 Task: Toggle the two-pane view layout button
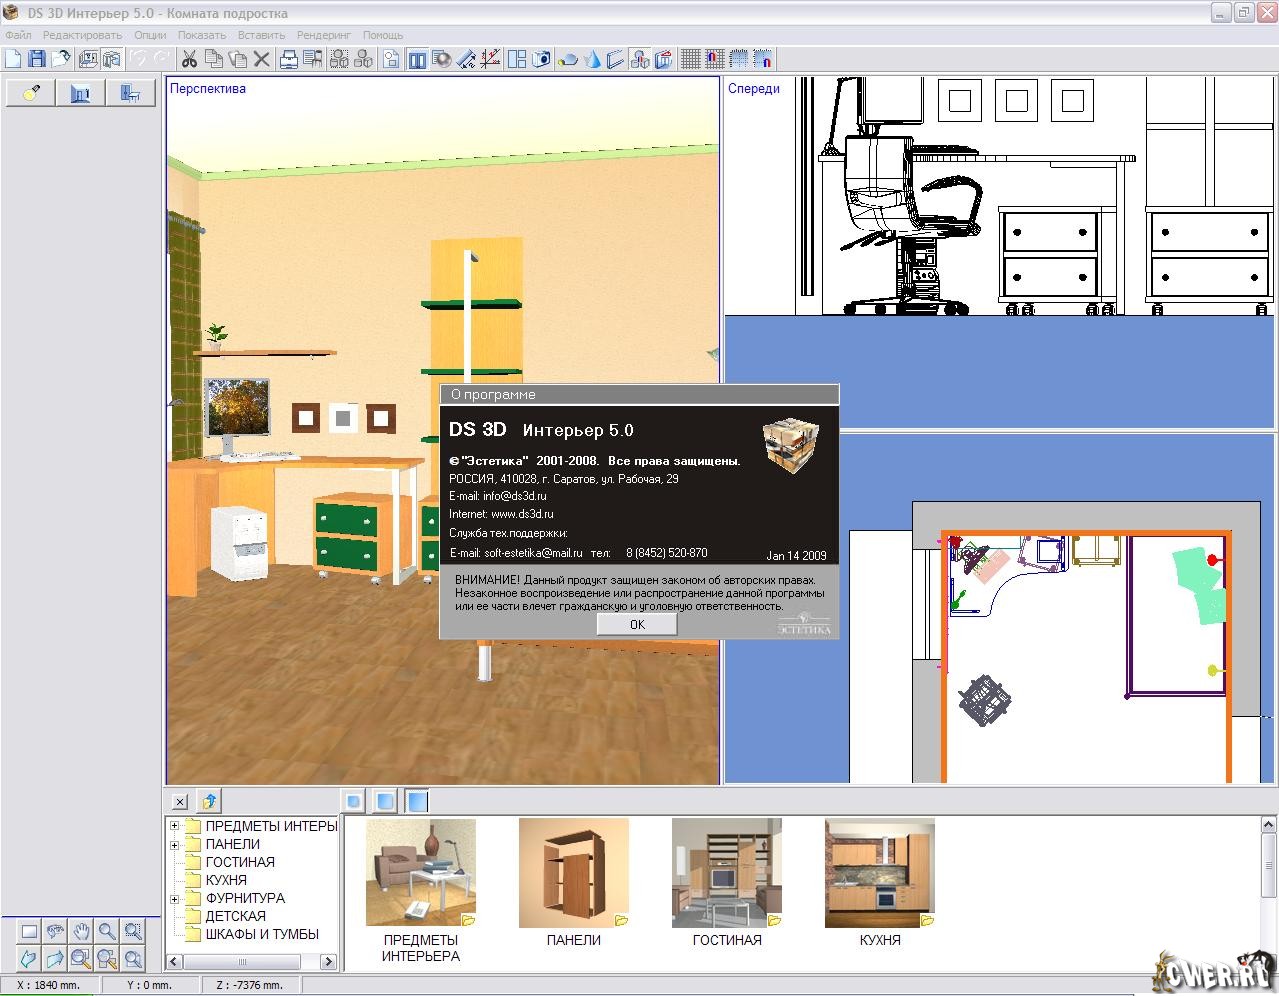415,59
